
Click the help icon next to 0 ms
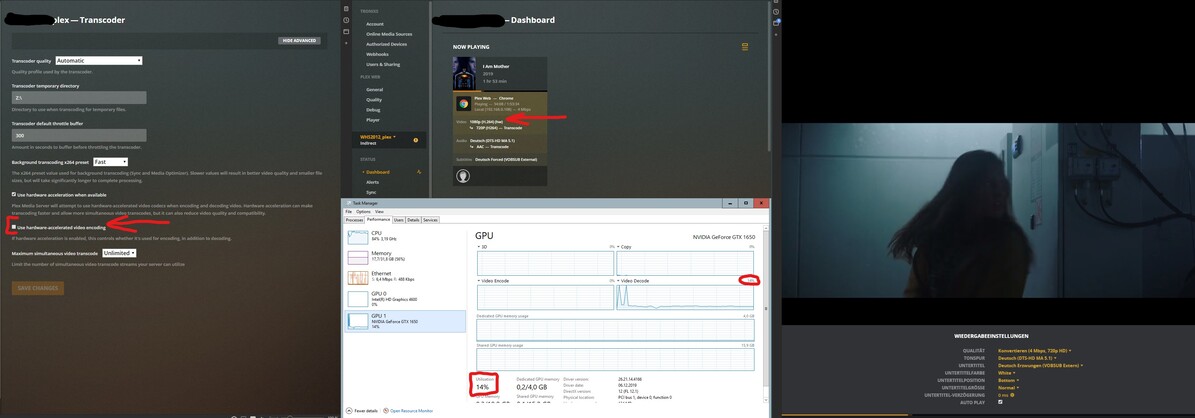pos(1011,394)
